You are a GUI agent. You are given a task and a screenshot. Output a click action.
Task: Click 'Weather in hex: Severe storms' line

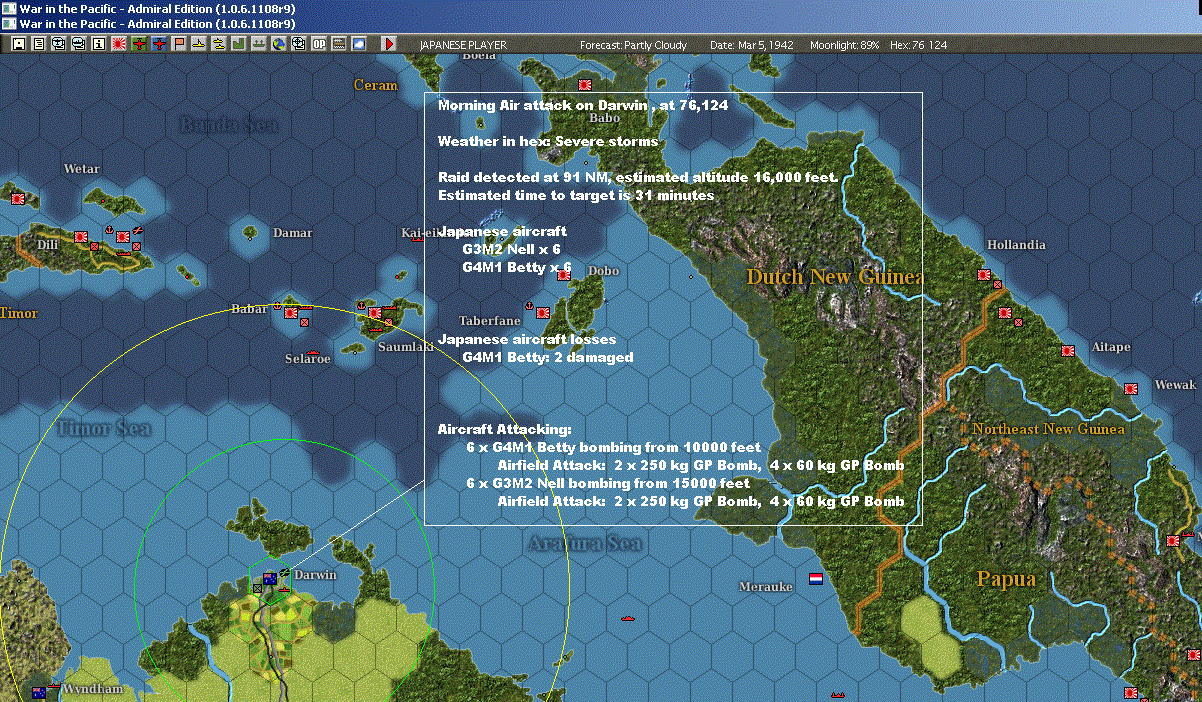(548, 142)
